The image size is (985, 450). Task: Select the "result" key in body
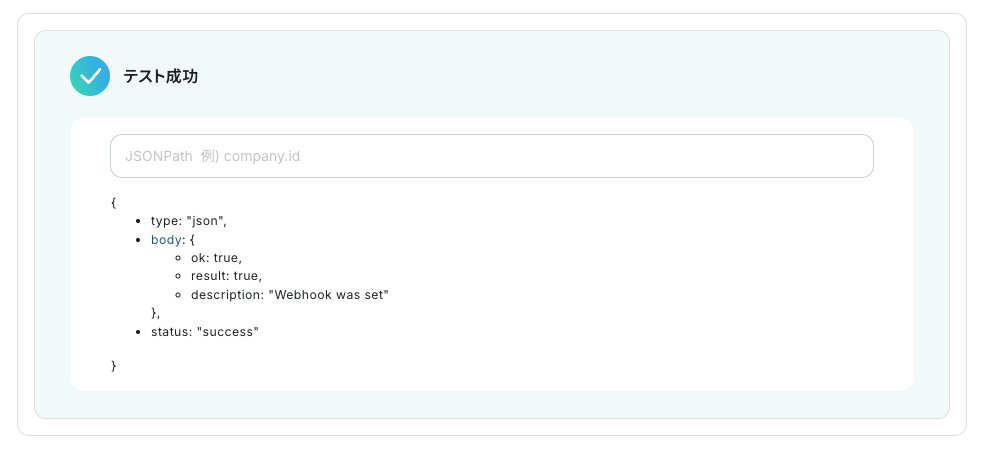209,276
